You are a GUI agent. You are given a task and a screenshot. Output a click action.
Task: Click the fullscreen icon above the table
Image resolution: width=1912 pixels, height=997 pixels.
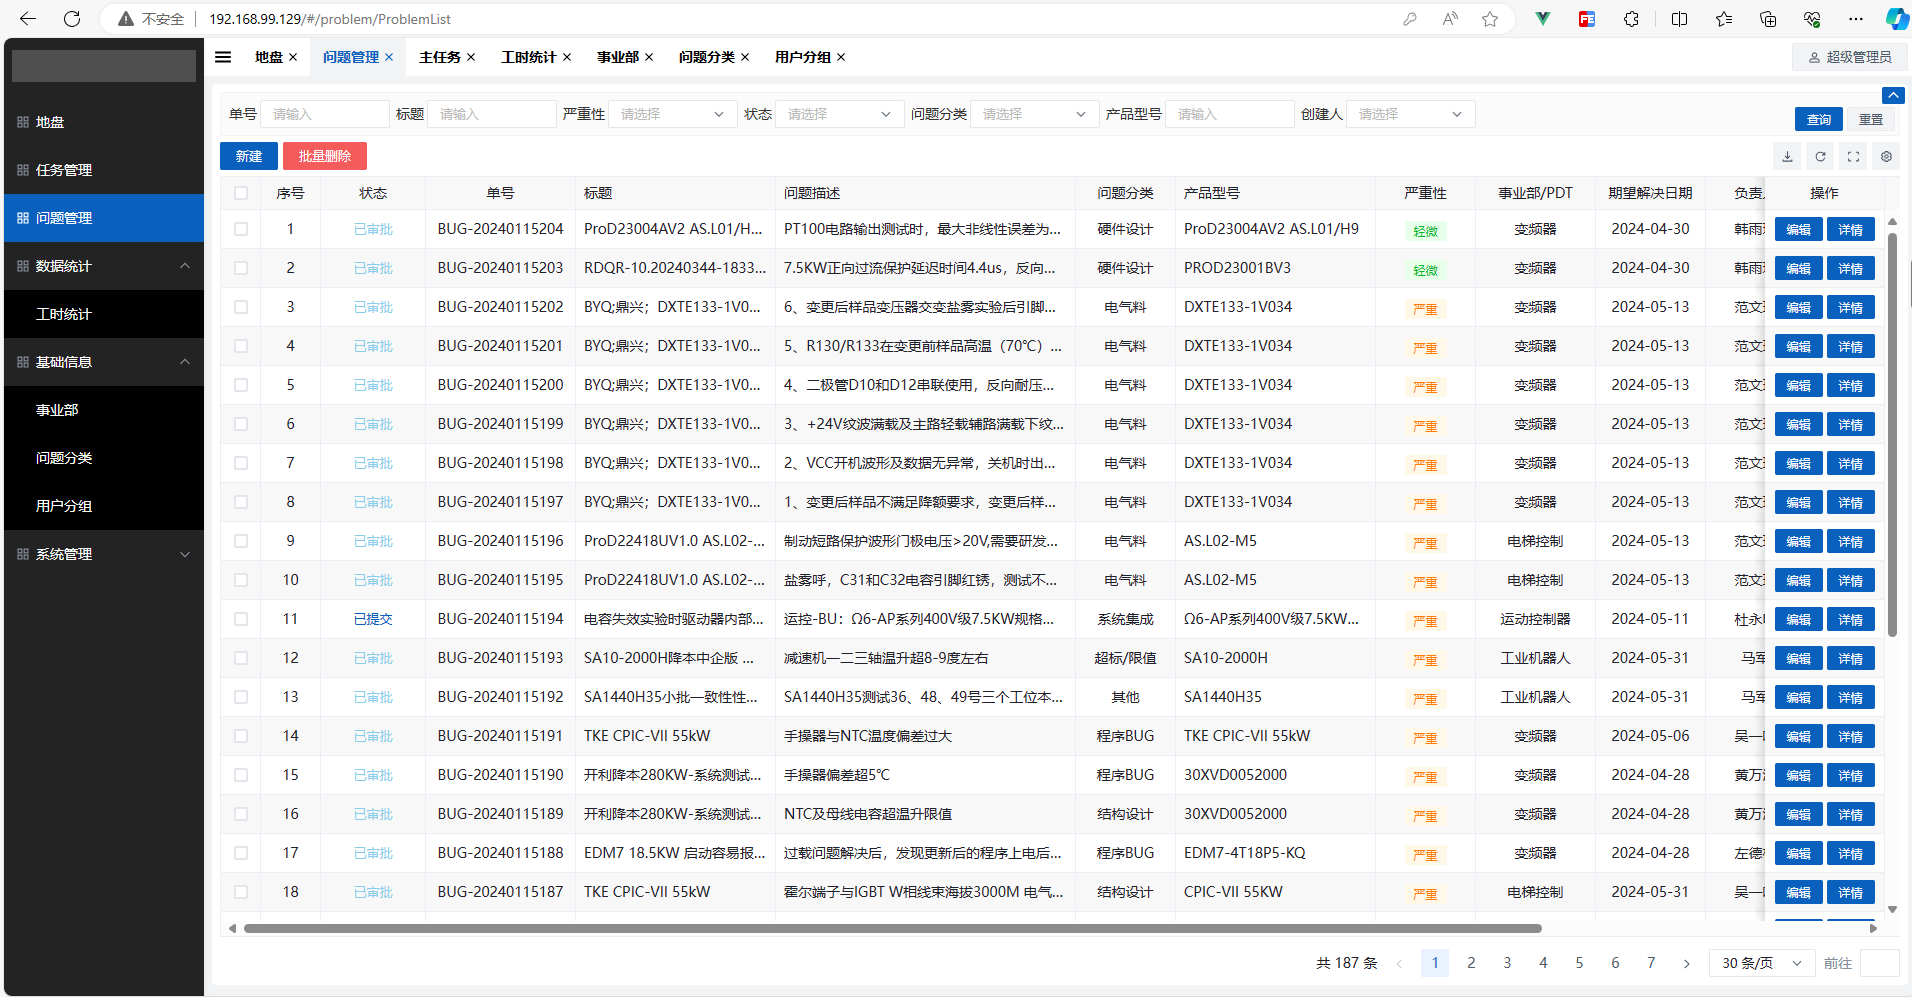tap(1853, 156)
